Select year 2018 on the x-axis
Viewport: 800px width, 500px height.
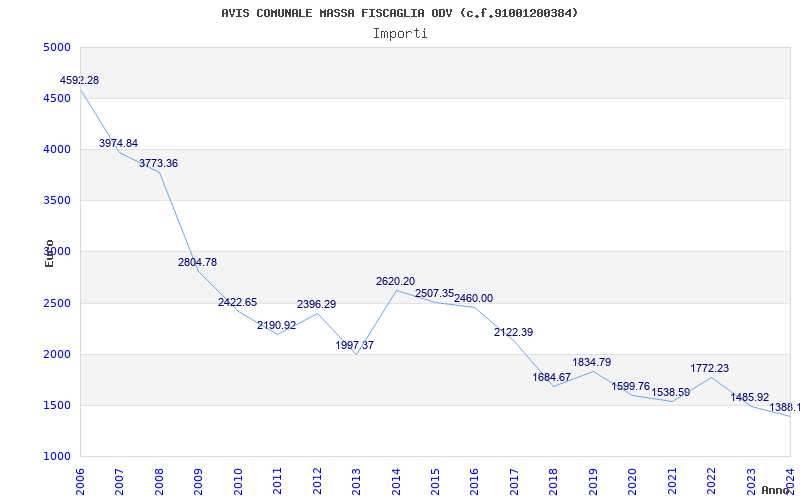click(554, 481)
